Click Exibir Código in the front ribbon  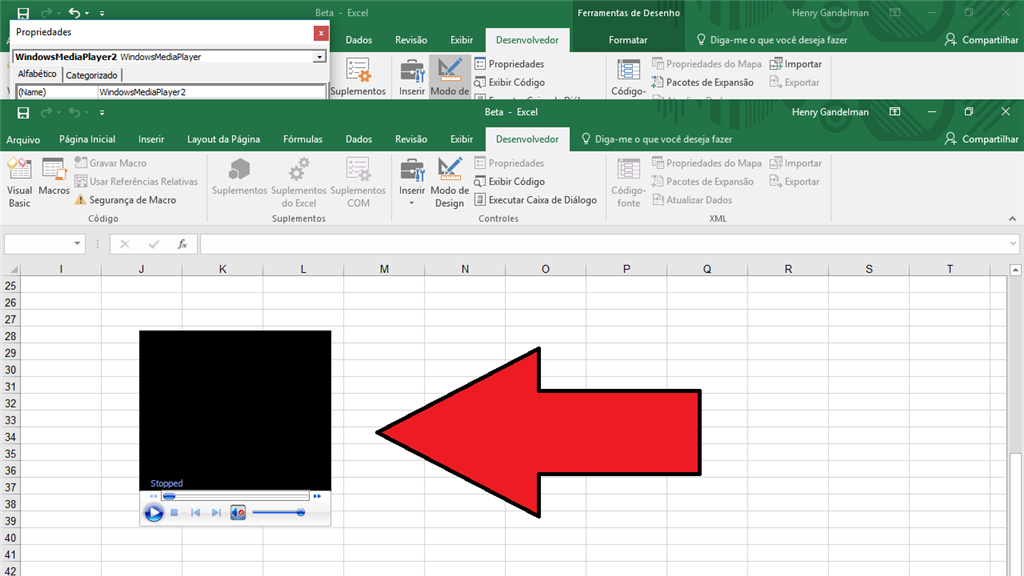[509, 182]
